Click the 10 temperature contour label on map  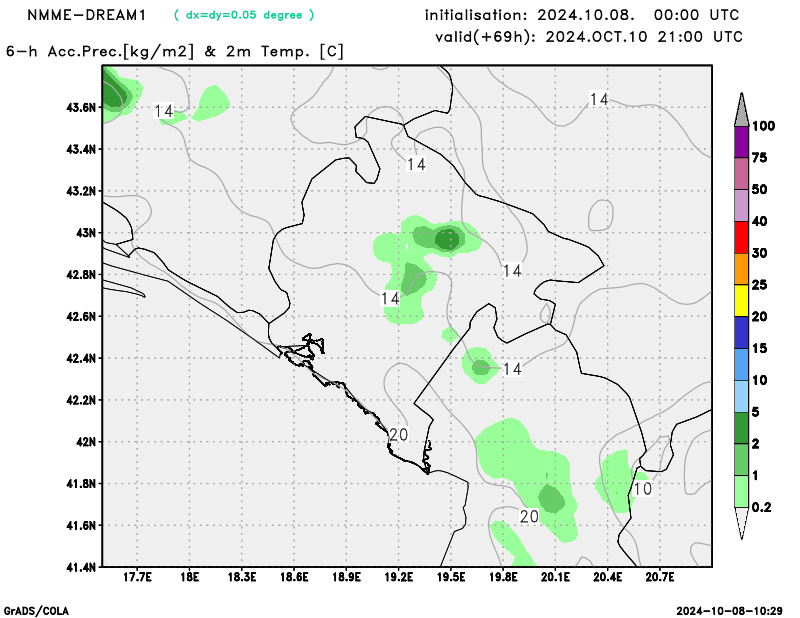pyautogui.click(x=642, y=489)
